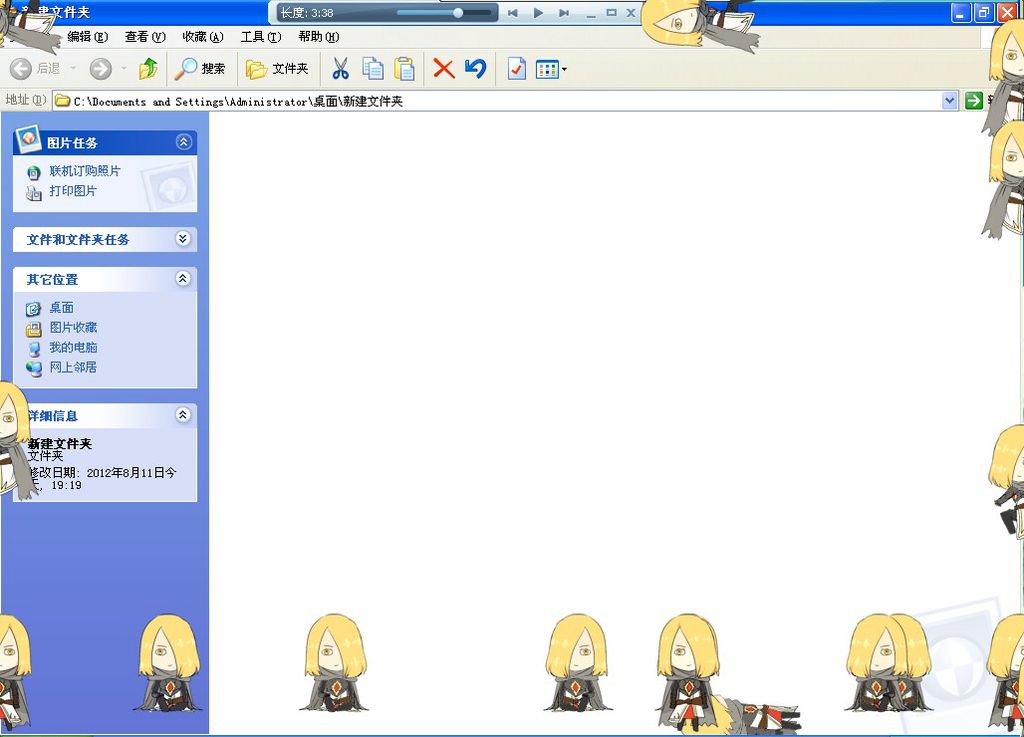Click the red Delete X icon

(x=443, y=69)
